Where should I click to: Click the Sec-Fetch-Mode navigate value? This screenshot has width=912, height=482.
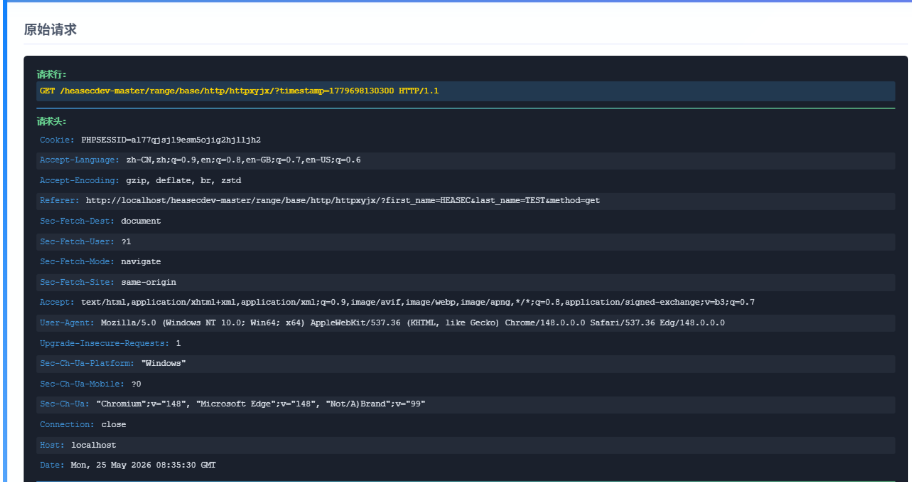tap(141, 262)
